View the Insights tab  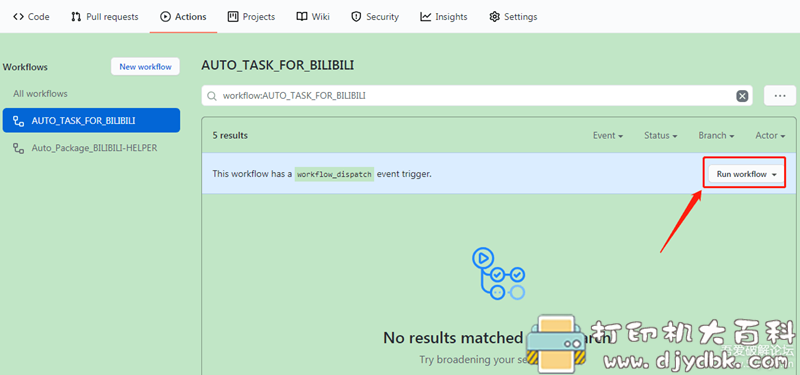coord(444,17)
